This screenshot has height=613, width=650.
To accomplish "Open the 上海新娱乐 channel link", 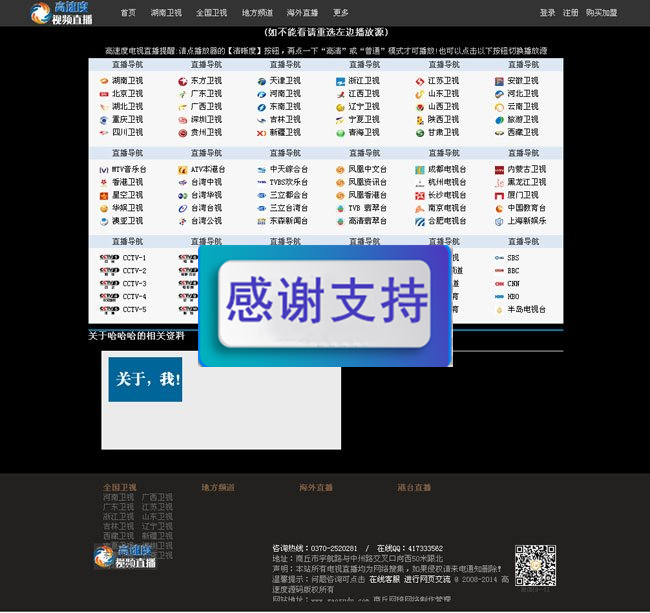I will (526, 221).
